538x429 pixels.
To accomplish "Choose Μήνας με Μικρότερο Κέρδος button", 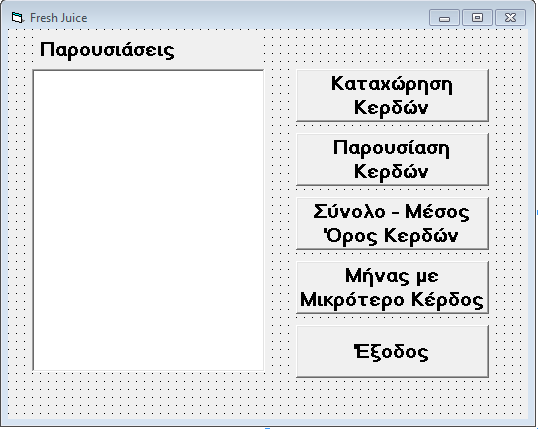I will point(392,288).
